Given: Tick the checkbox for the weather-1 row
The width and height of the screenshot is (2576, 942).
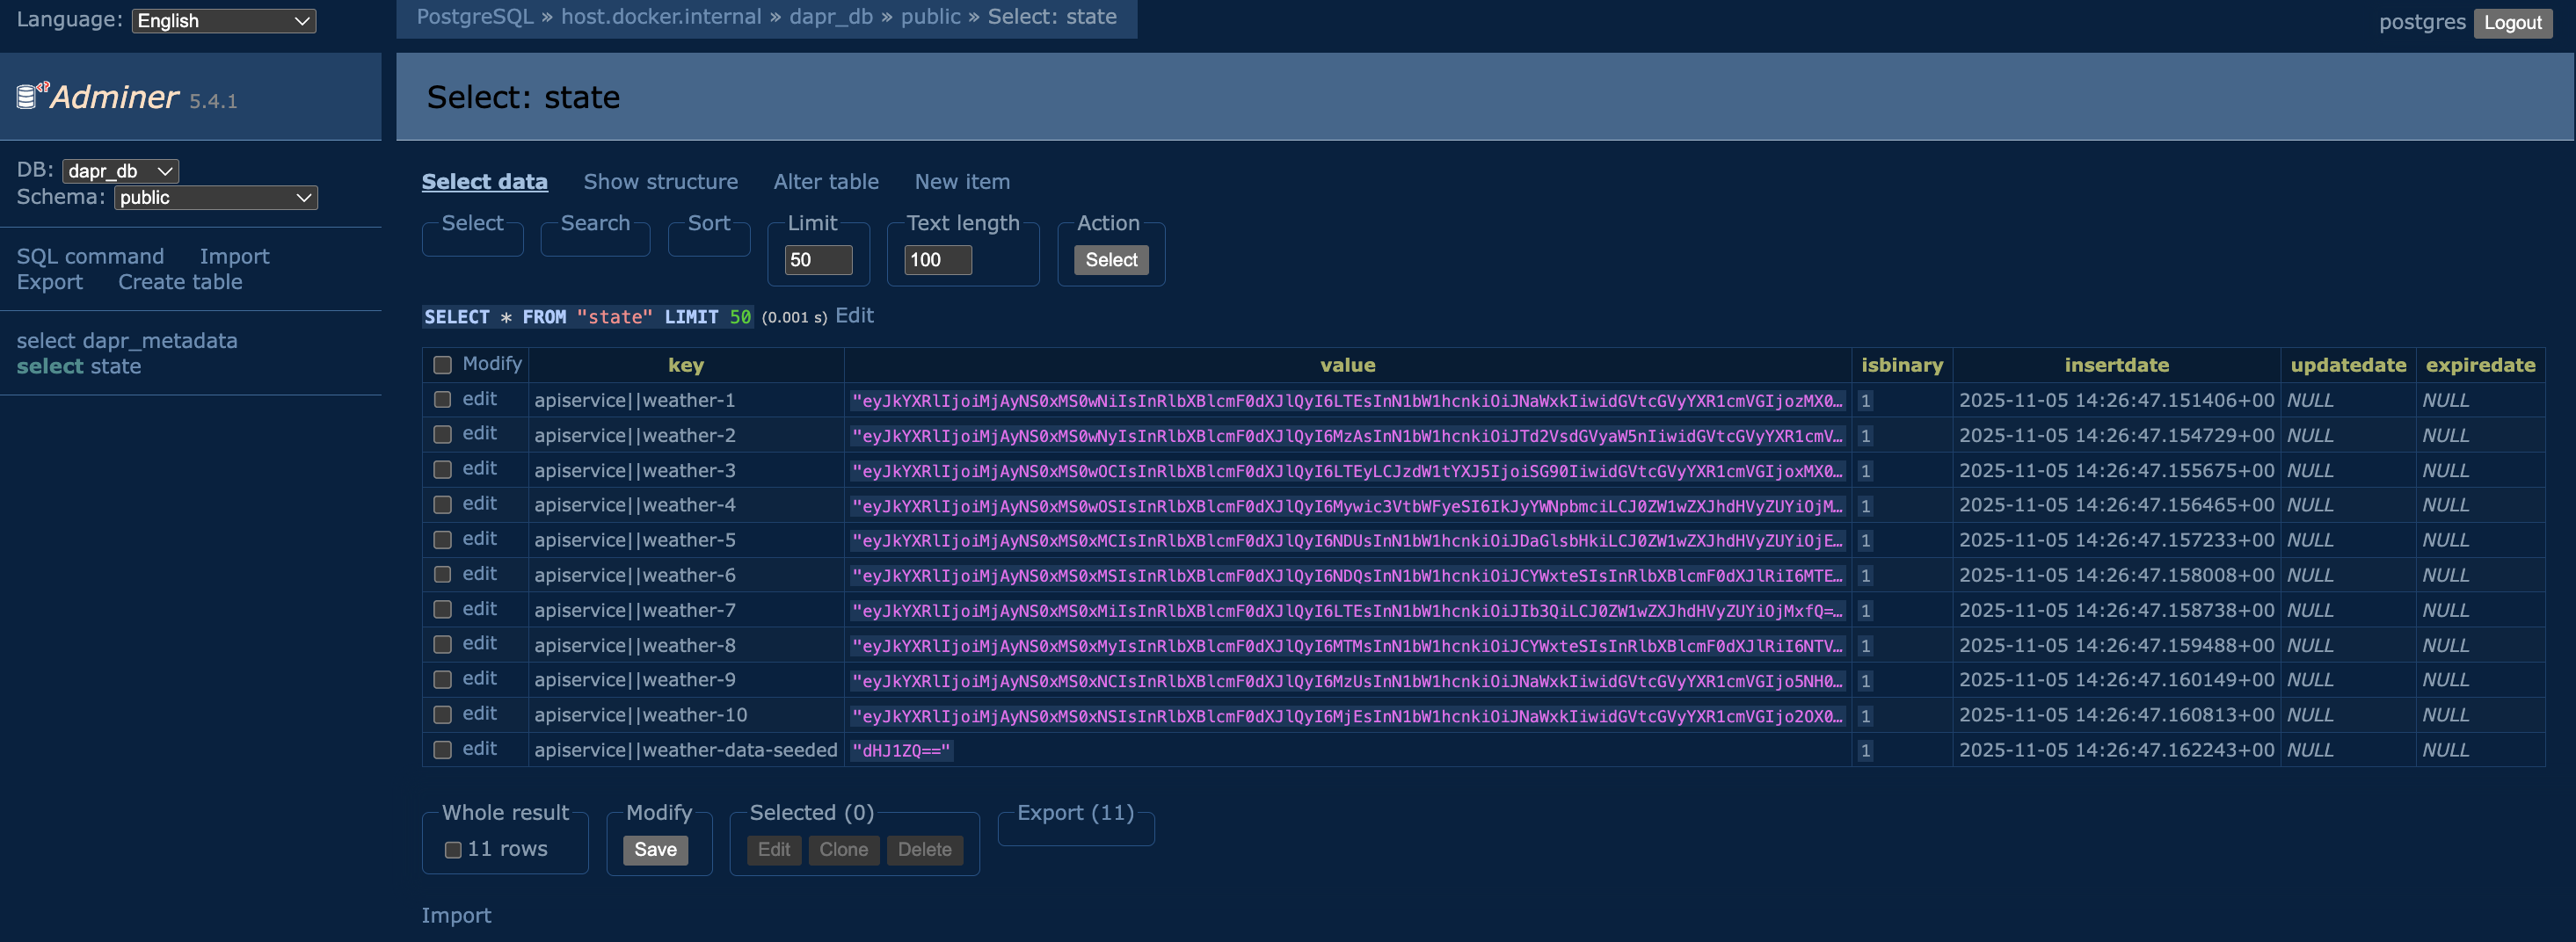Looking at the screenshot, I should point(442,400).
